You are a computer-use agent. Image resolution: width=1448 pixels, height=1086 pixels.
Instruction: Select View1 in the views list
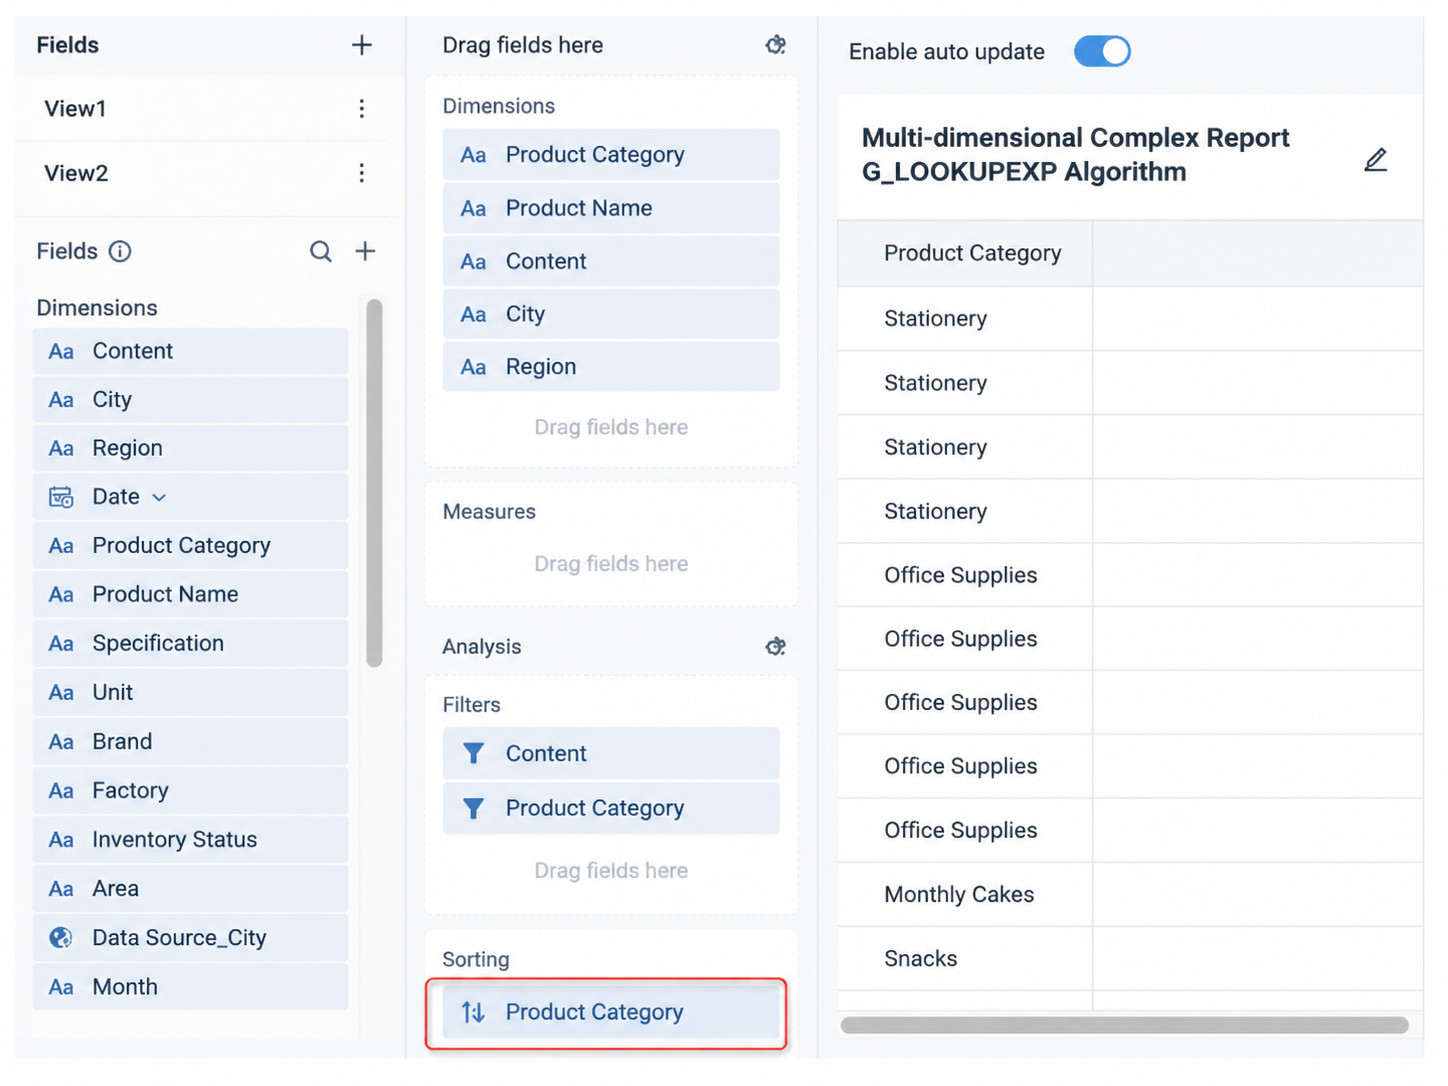(x=75, y=109)
